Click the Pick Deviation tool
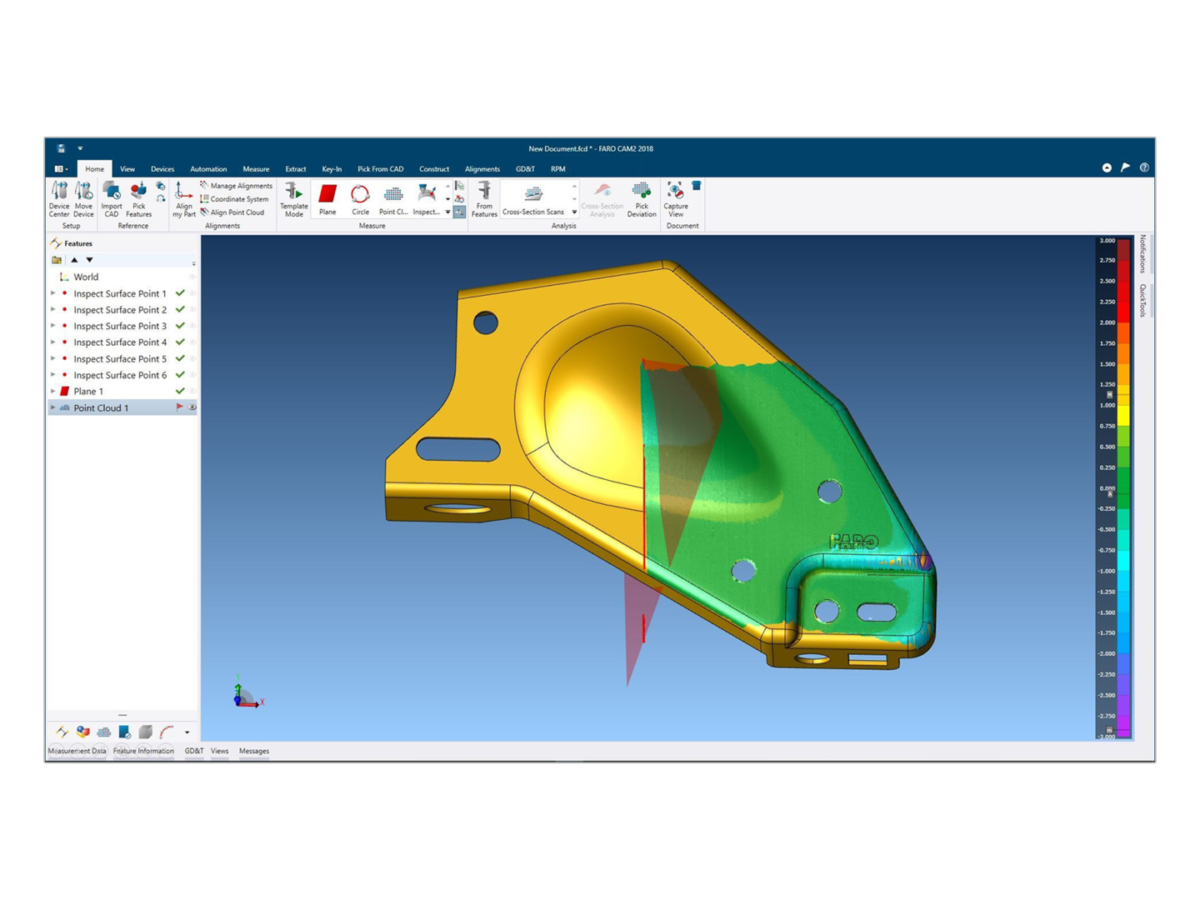1200x900 pixels. 640,200
